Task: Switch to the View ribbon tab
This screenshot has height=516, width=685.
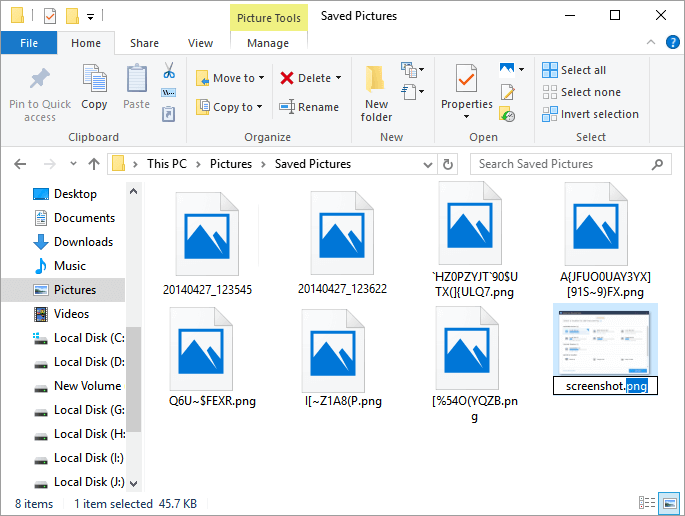Action: 200,43
